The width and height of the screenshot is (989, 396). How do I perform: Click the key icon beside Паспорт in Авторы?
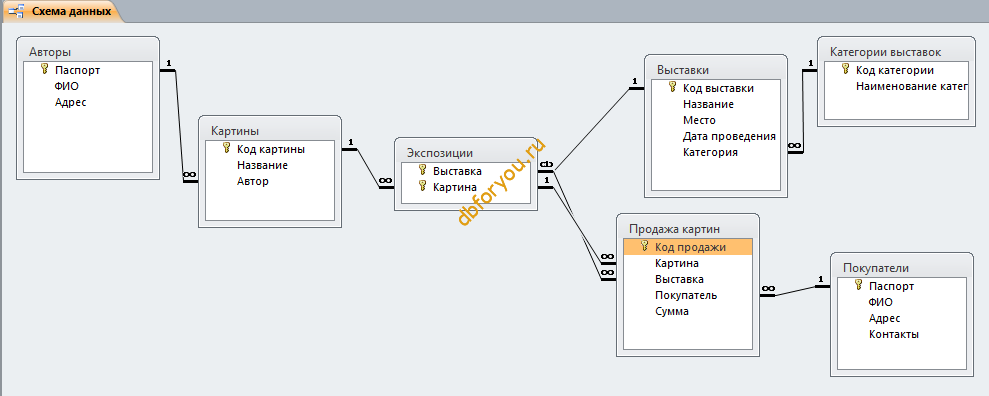pyautogui.click(x=44, y=69)
